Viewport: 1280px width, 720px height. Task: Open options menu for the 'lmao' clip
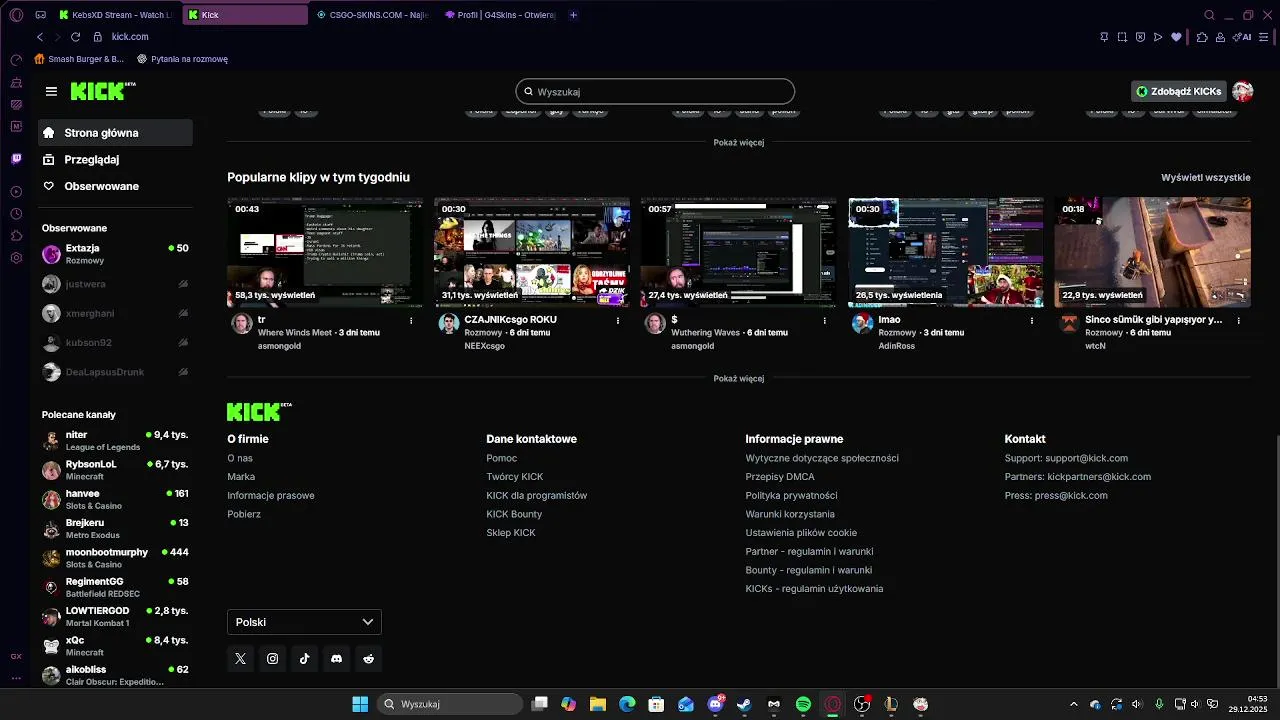point(1032,321)
